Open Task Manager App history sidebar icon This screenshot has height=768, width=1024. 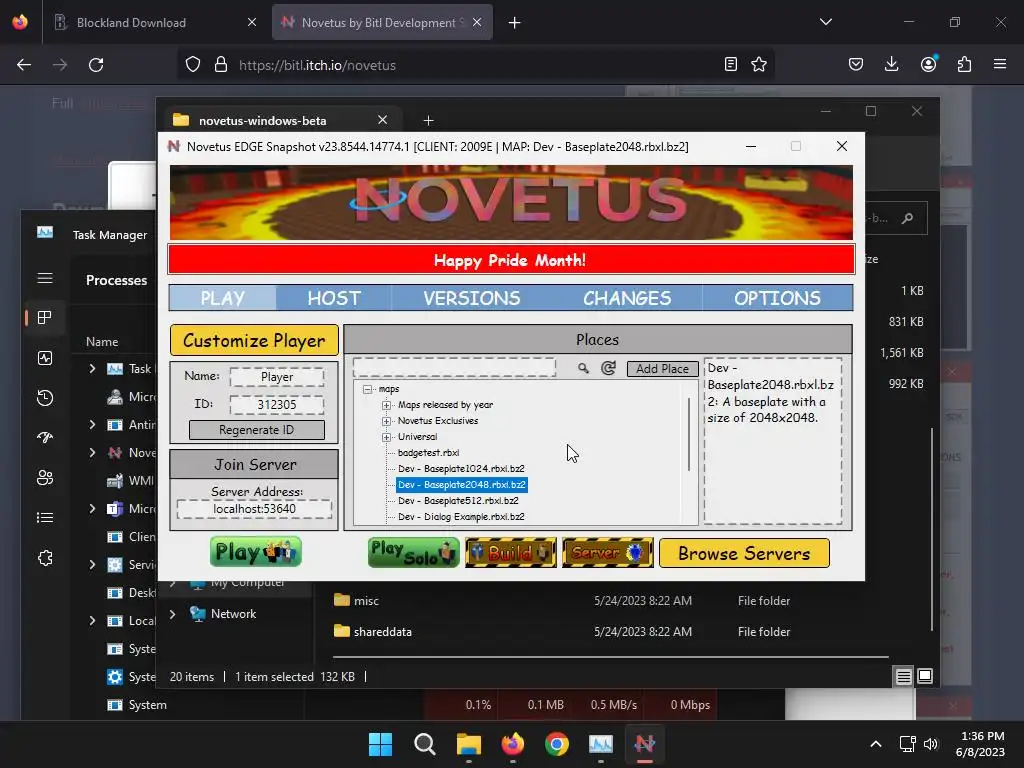[45, 398]
